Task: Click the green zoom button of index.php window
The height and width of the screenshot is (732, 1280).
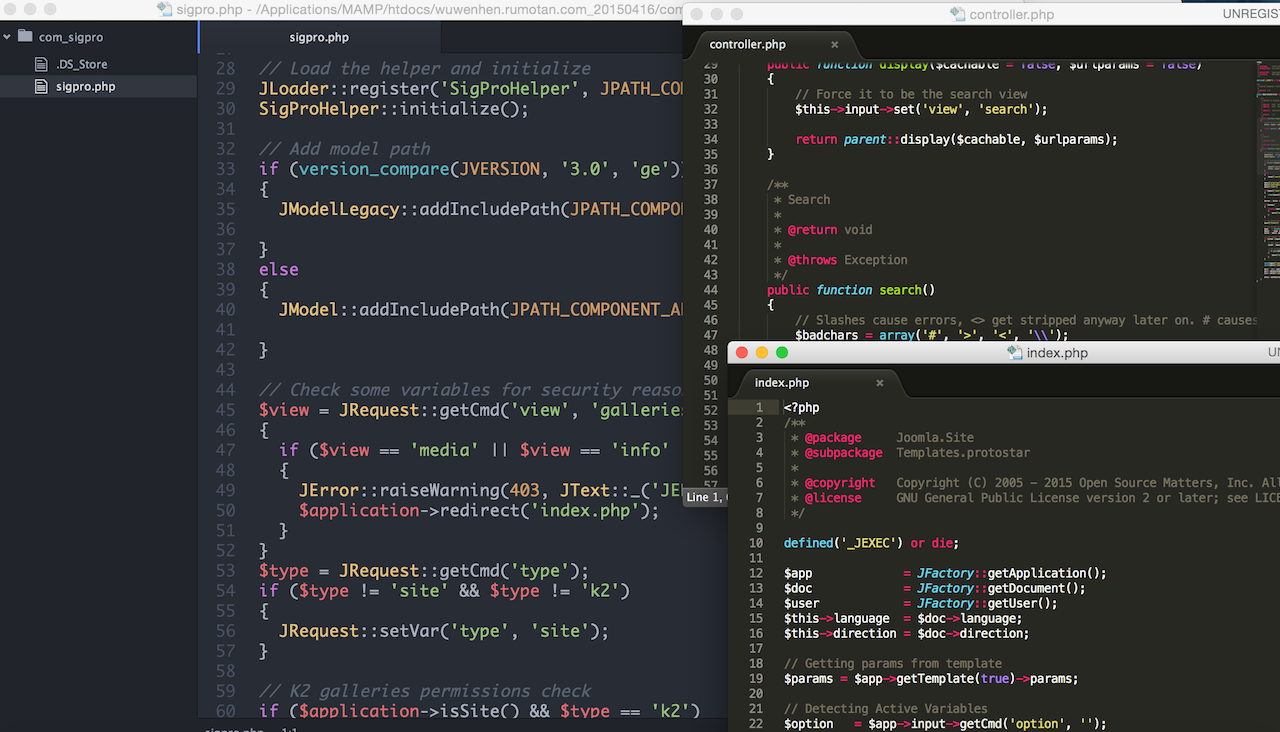Action: [x=782, y=352]
